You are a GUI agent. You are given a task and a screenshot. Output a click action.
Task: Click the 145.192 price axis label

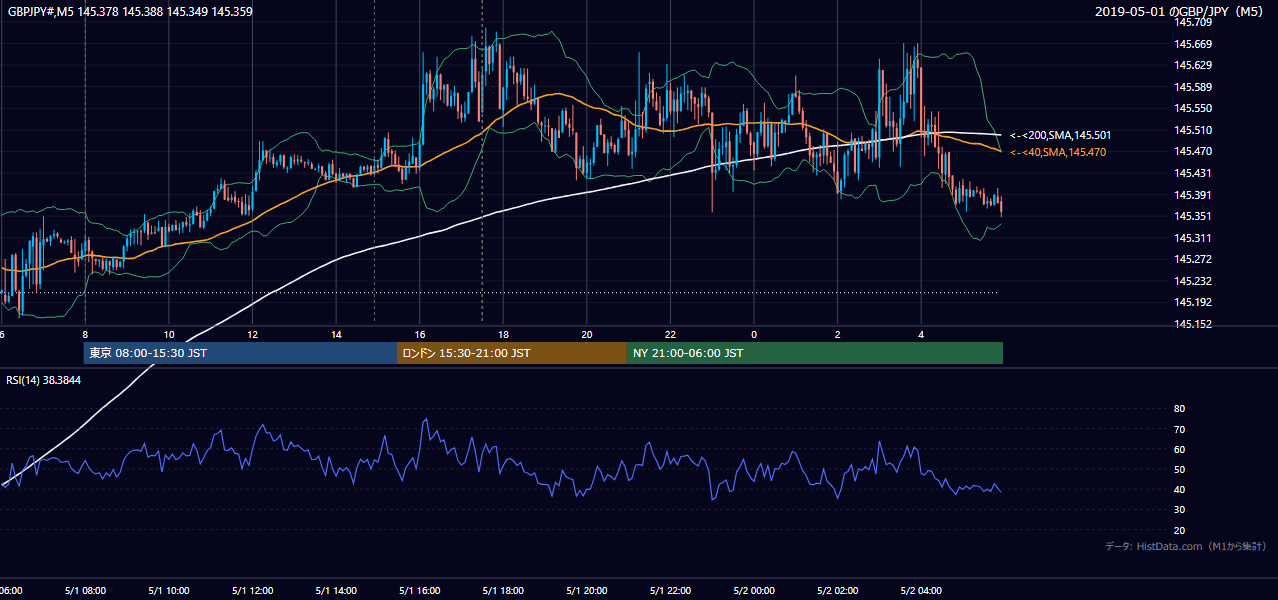pos(1194,302)
